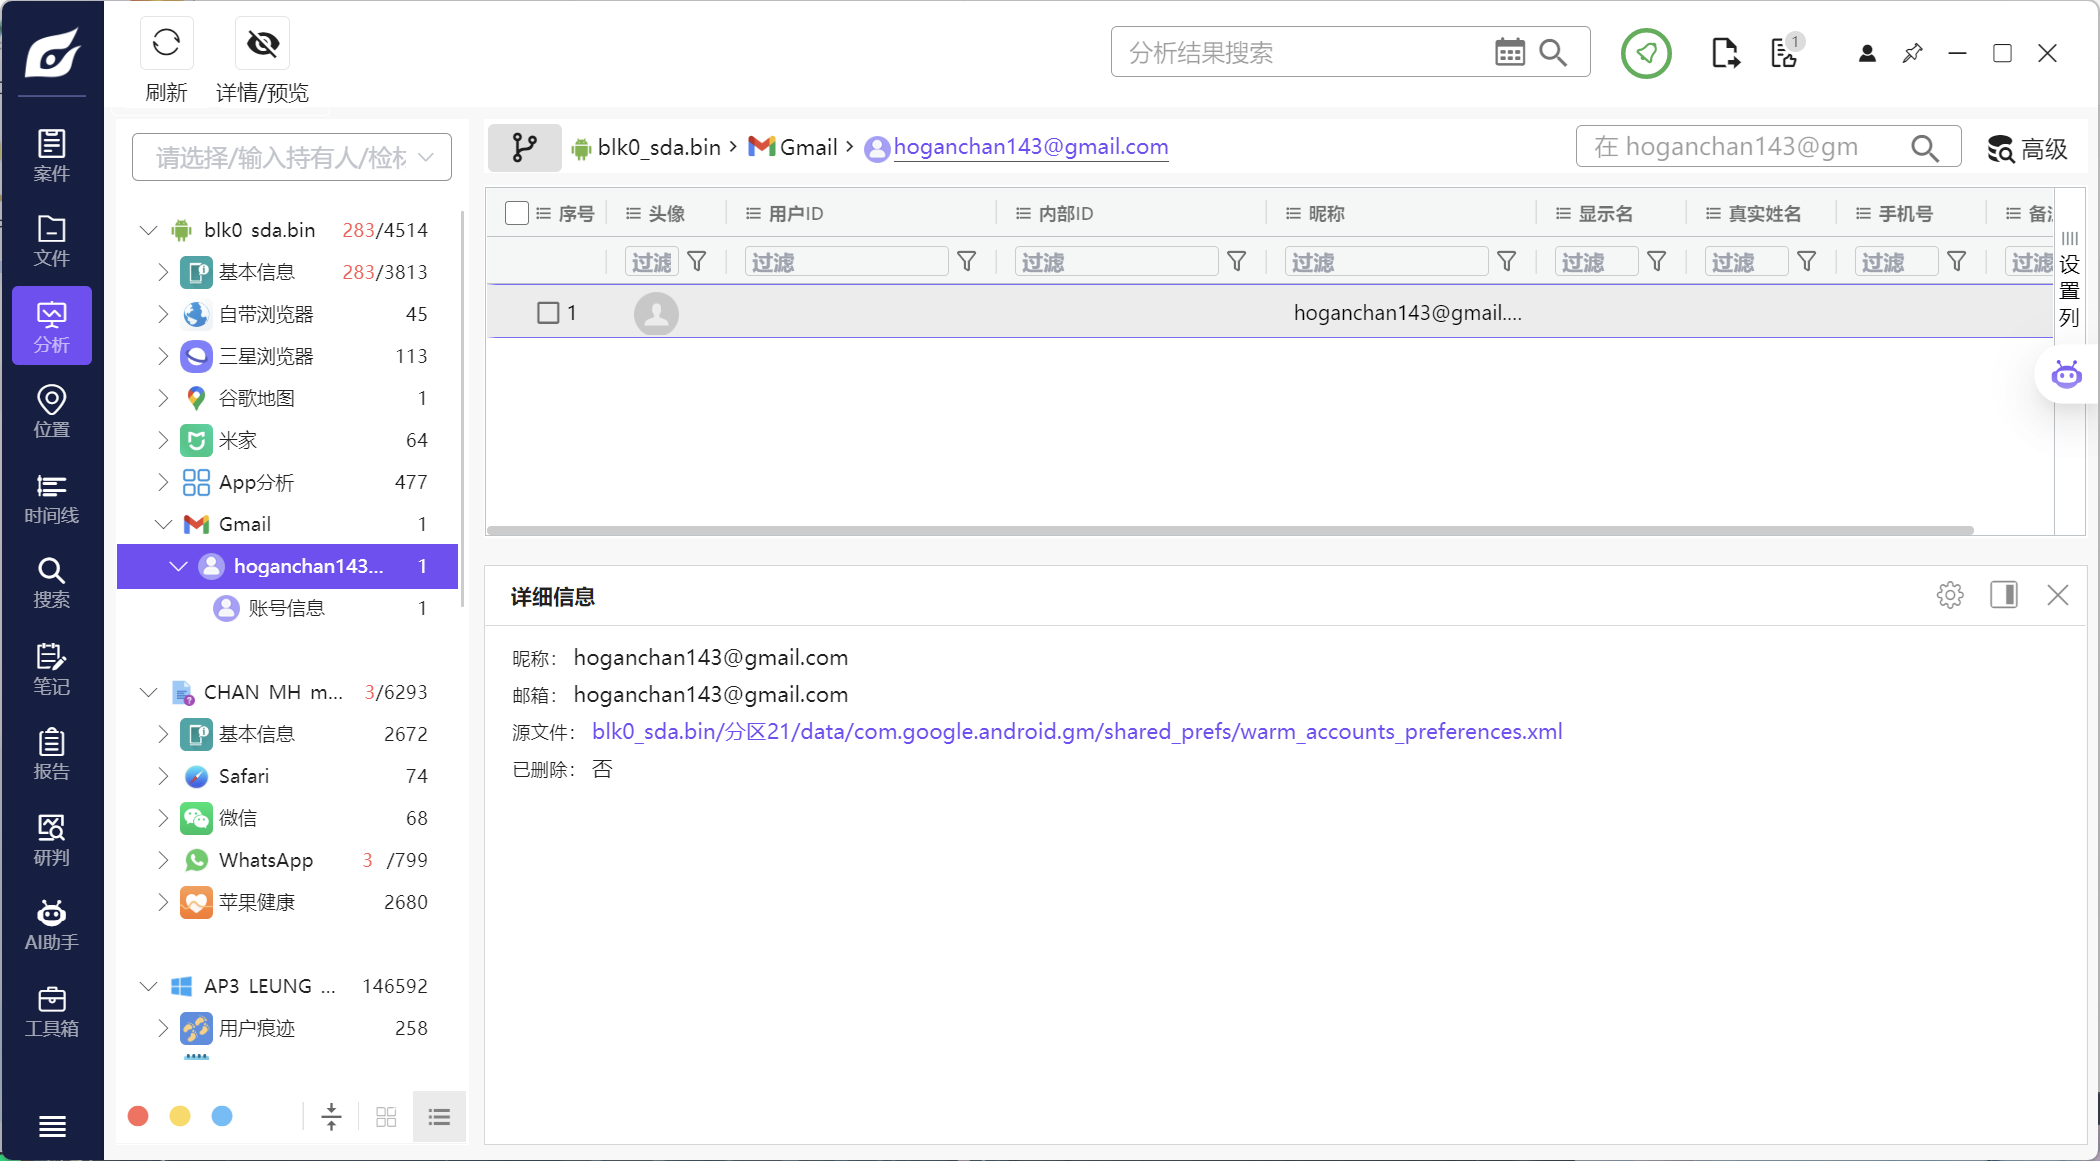Click the calendar icon in search box
This screenshot has width=2100, height=1161.
1509,52
